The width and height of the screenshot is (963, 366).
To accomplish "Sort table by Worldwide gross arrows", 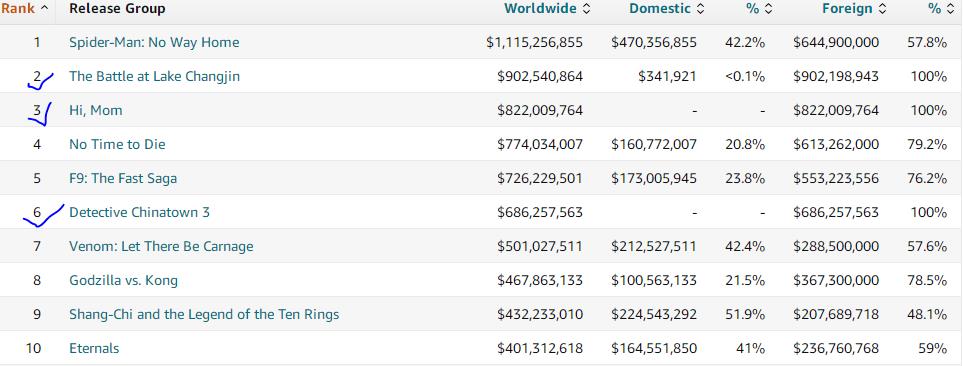I will point(586,9).
